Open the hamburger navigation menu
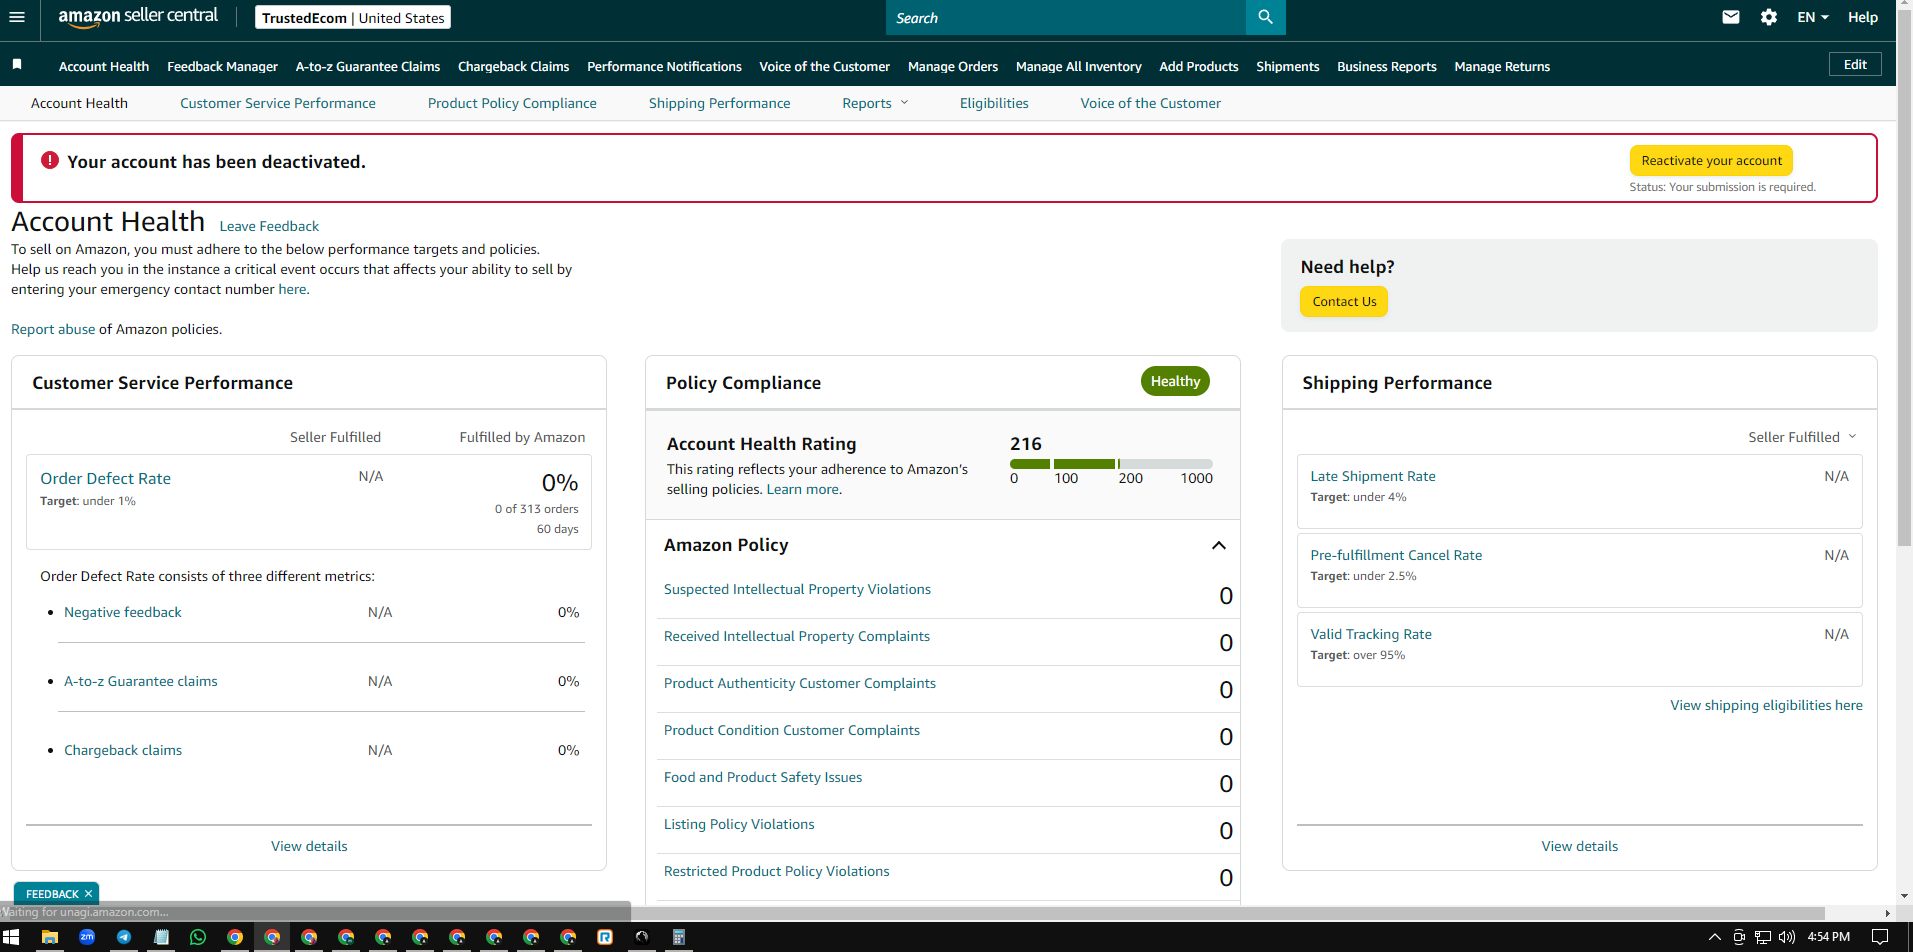1913x952 pixels. (16, 17)
